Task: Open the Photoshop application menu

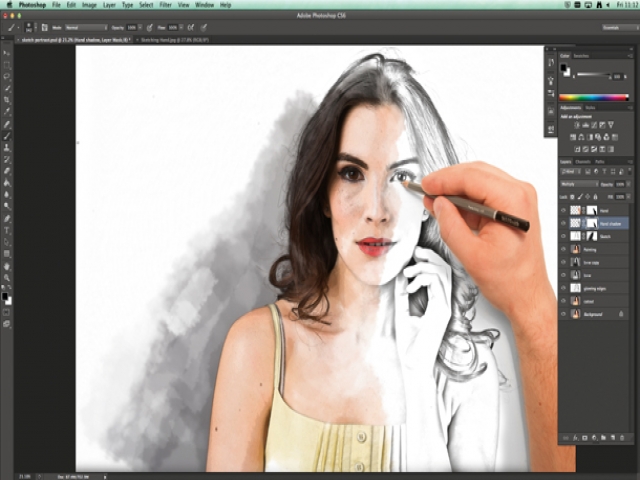Action: point(32,5)
